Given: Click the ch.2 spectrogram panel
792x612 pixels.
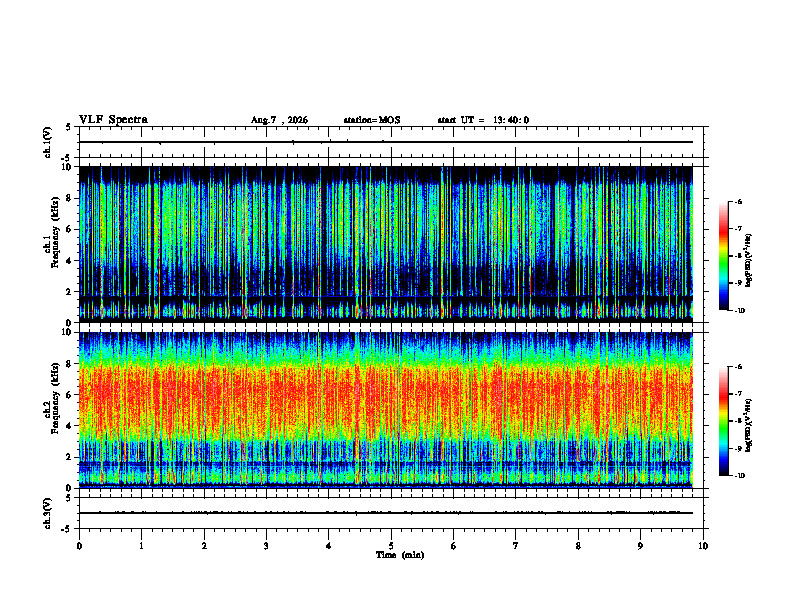Looking at the screenshot, I should point(386,410).
